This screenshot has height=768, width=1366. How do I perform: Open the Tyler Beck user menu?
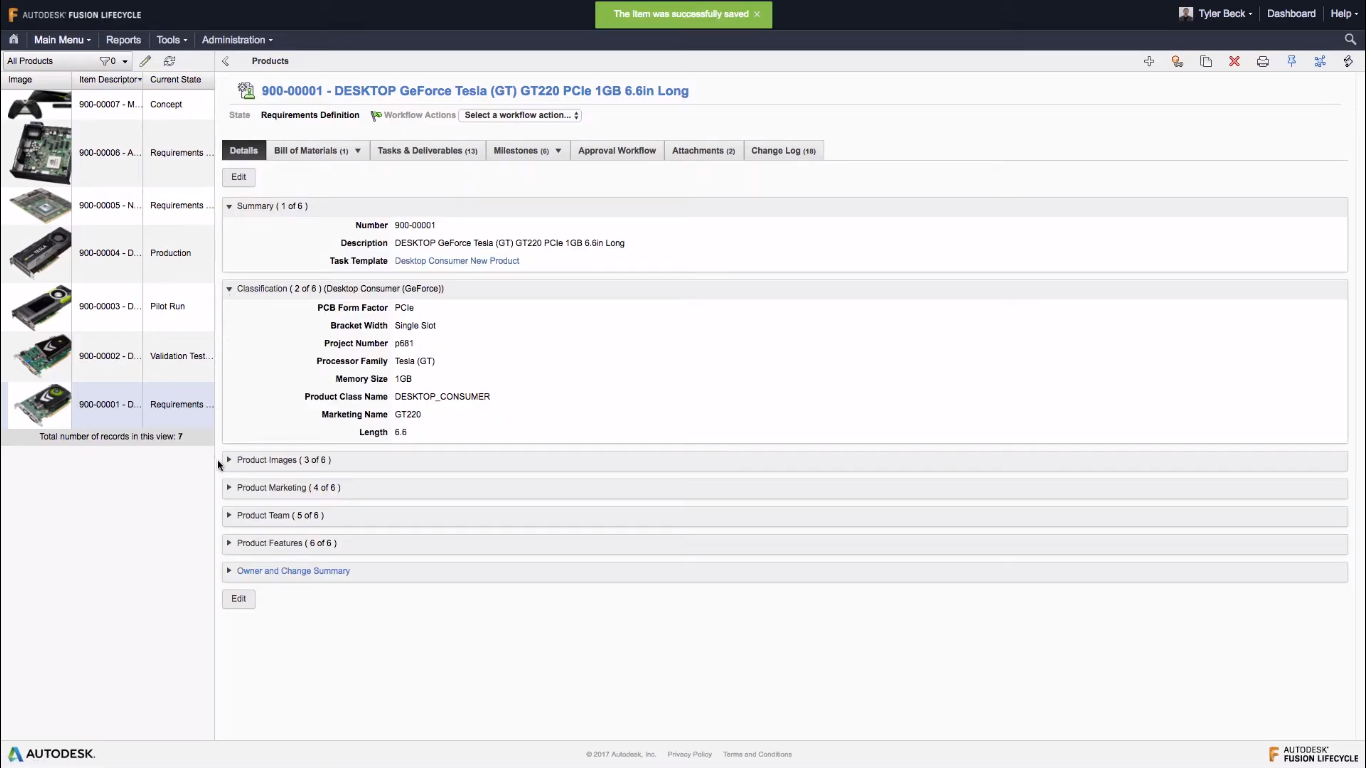[x=1224, y=14]
